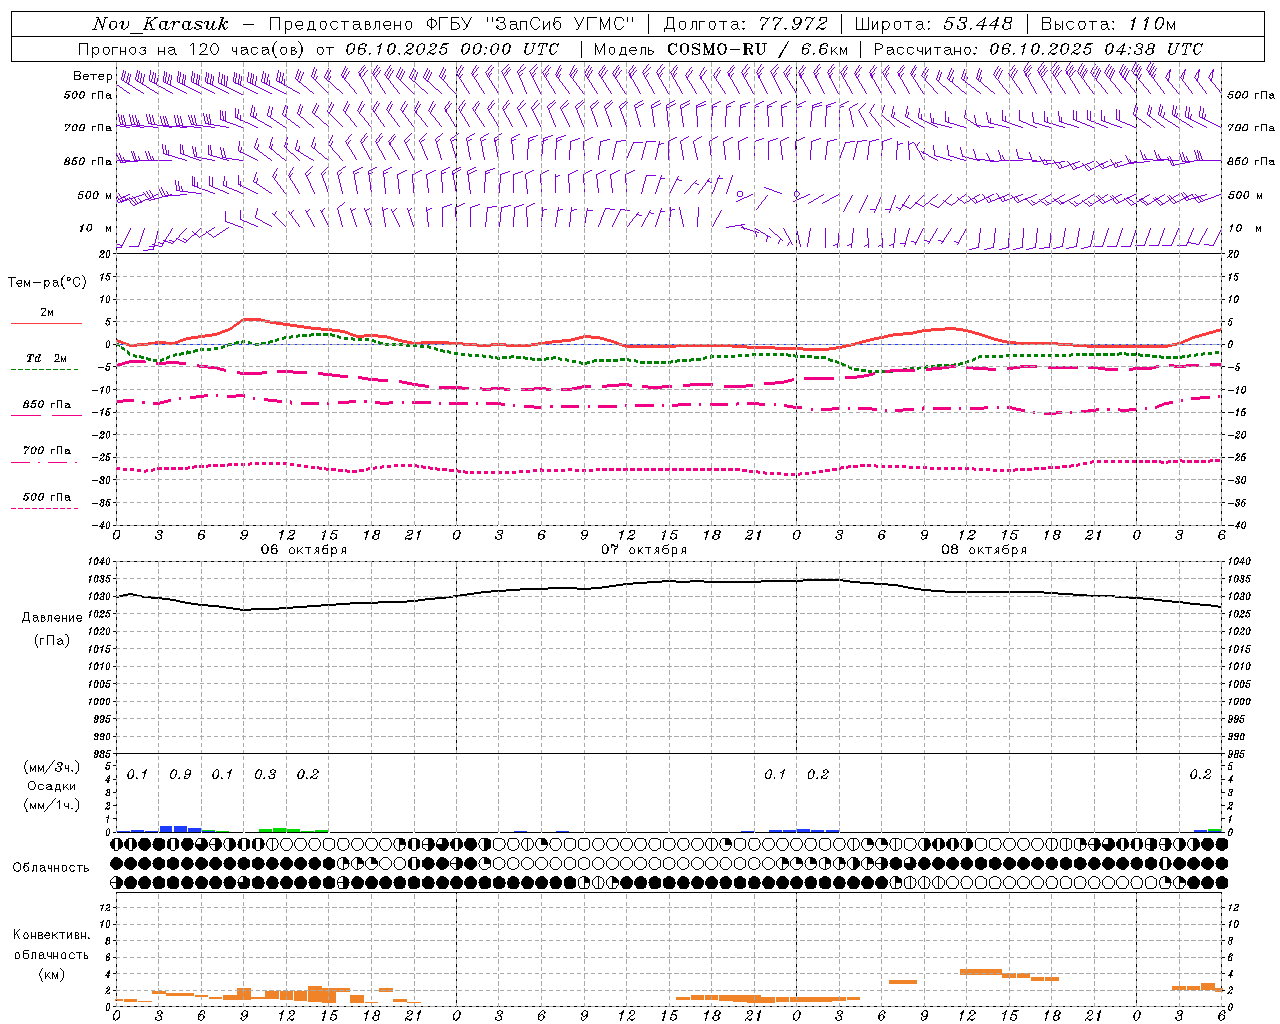This screenshot has width=1280, height=1024.
Task: Click the (мм/1ч.) unit label
Action: (51, 804)
